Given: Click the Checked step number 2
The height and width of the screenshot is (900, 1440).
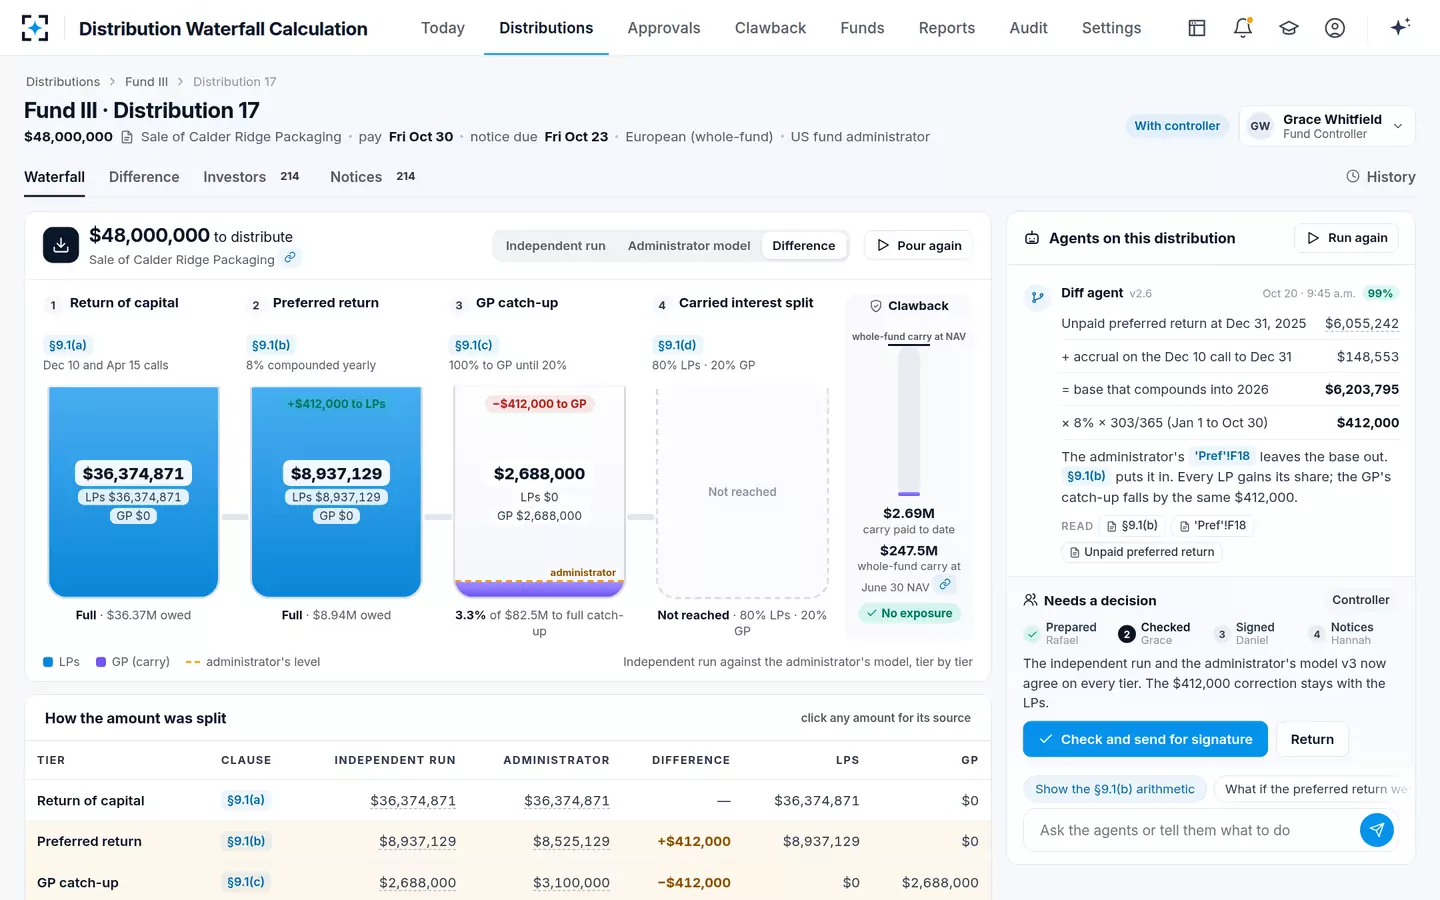Looking at the screenshot, I should point(1126,634).
